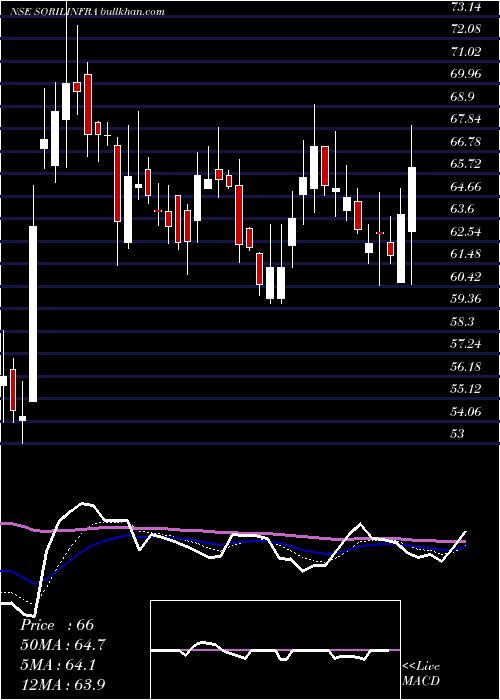500x700 pixels.
Task: Click the 67.84 price axis label
Action: point(467,119)
